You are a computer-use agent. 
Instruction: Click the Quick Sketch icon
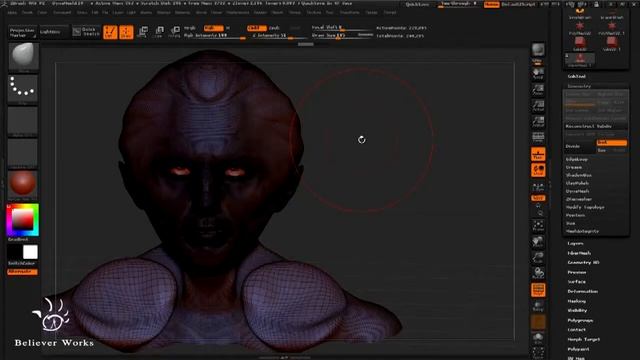[86, 32]
